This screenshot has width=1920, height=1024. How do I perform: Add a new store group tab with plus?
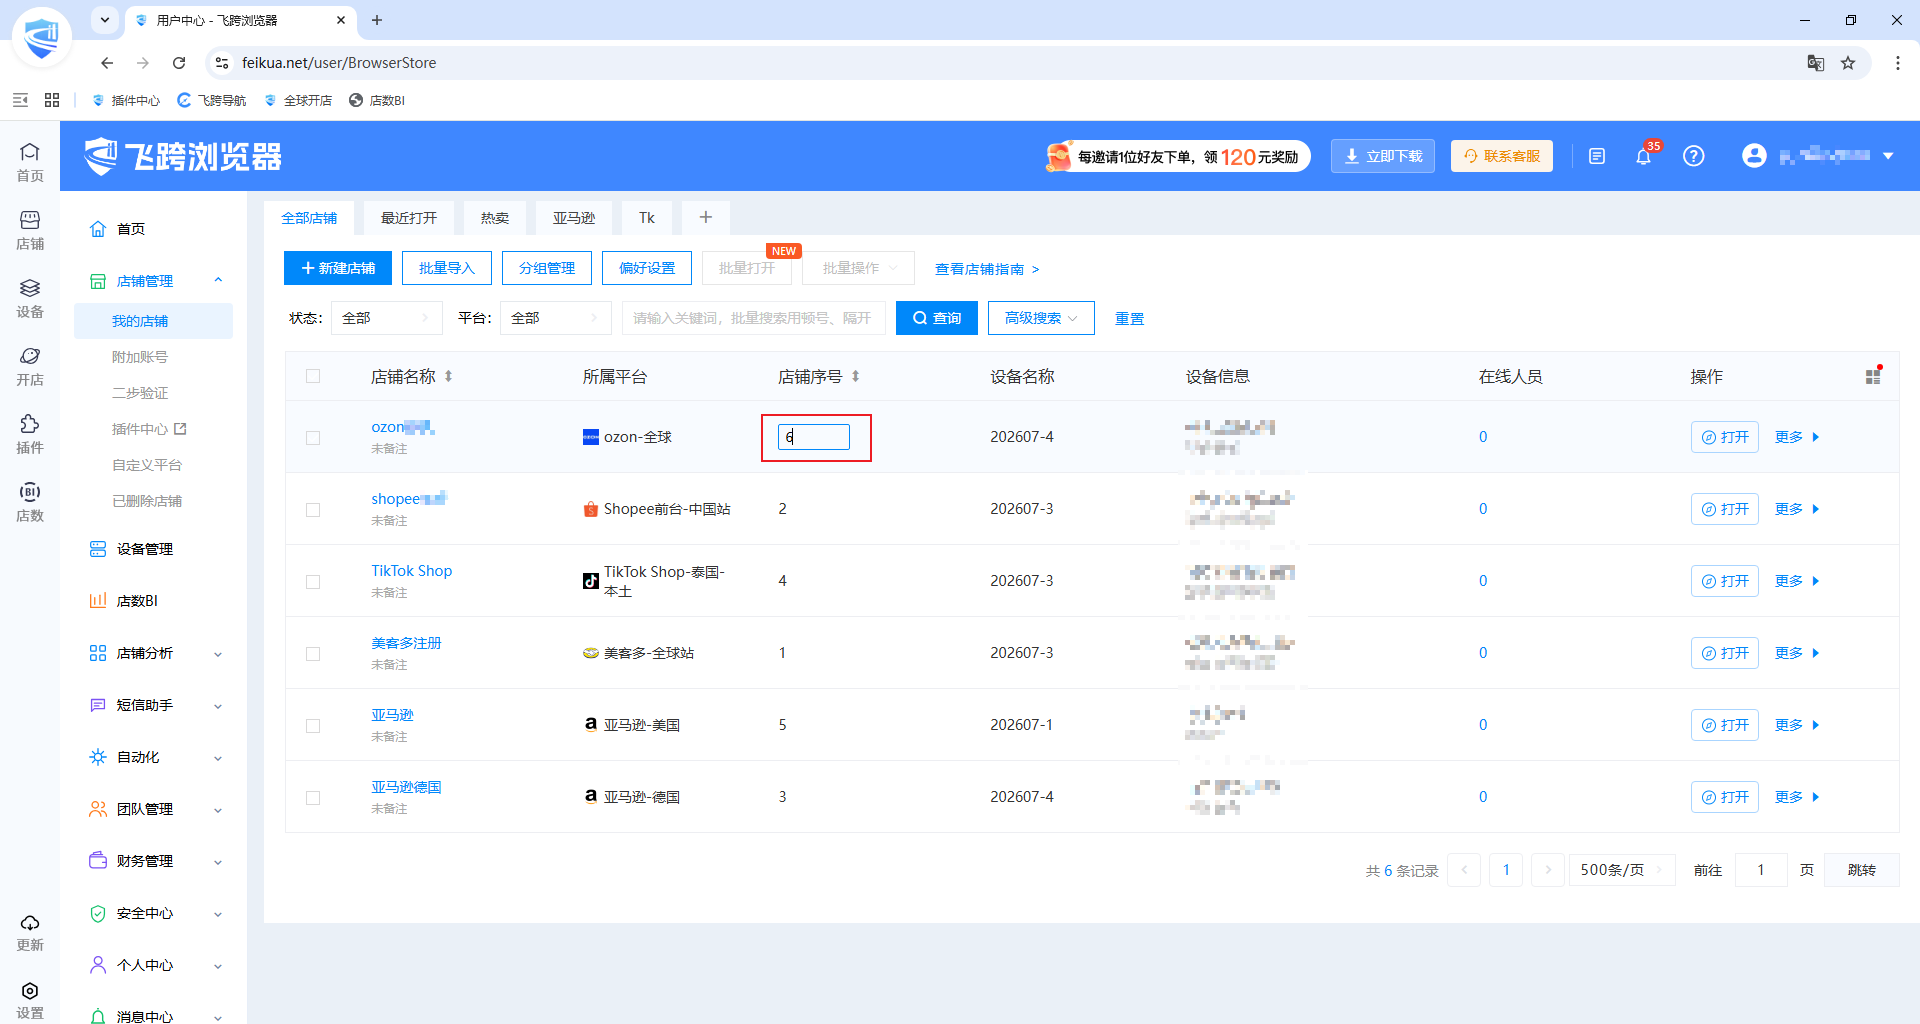tap(706, 217)
